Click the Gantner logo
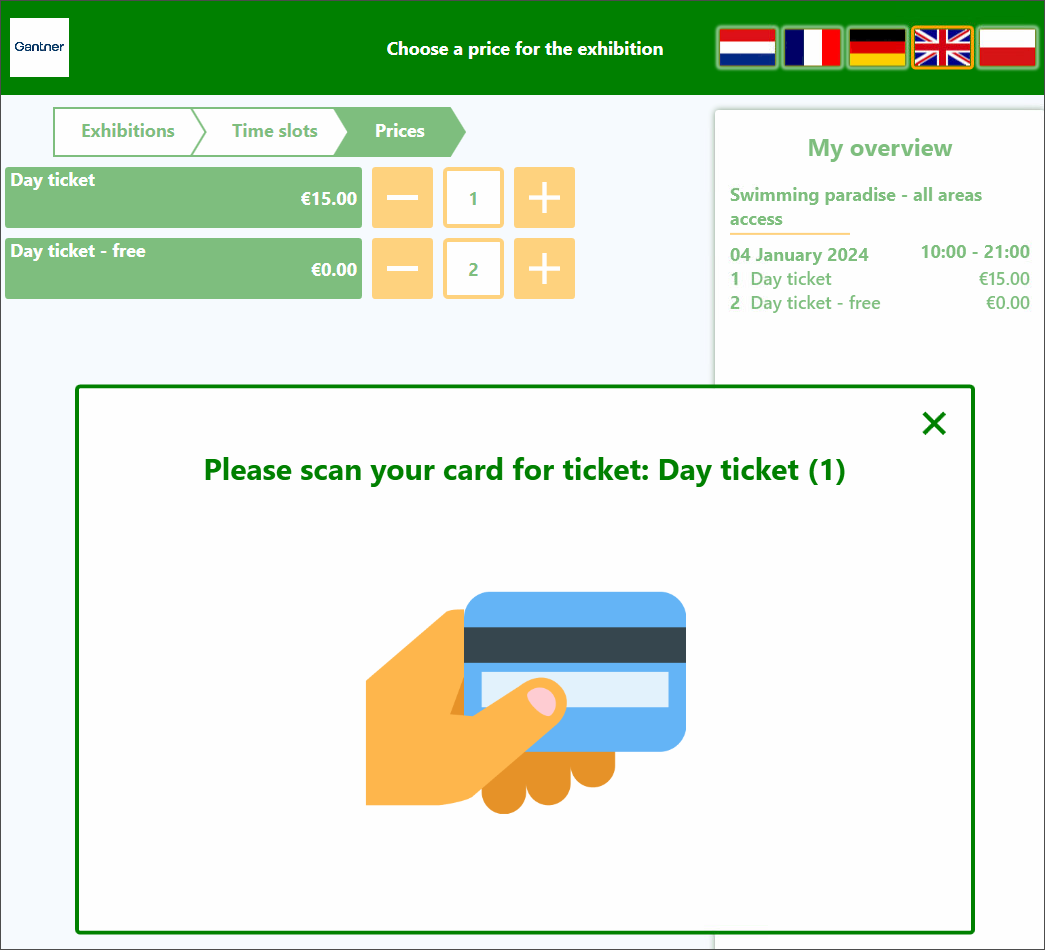This screenshot has height=950, width=1045. coord(40,47)
